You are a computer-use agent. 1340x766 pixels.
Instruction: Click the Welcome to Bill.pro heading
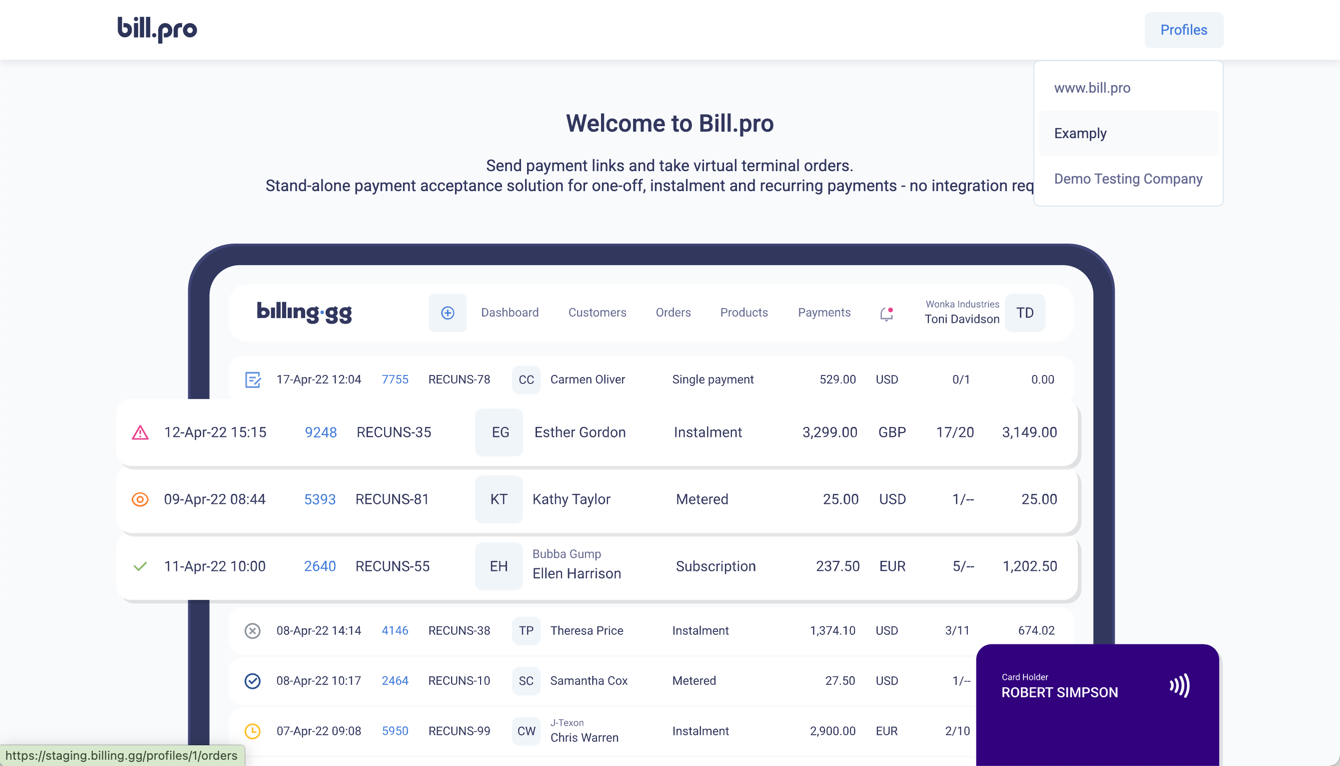click(670, 123)
